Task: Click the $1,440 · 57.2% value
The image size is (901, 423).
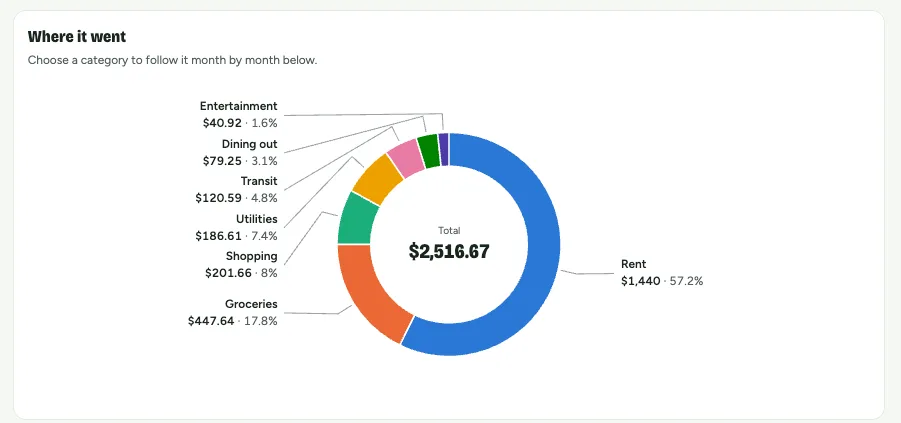Action: pos(662,281)
